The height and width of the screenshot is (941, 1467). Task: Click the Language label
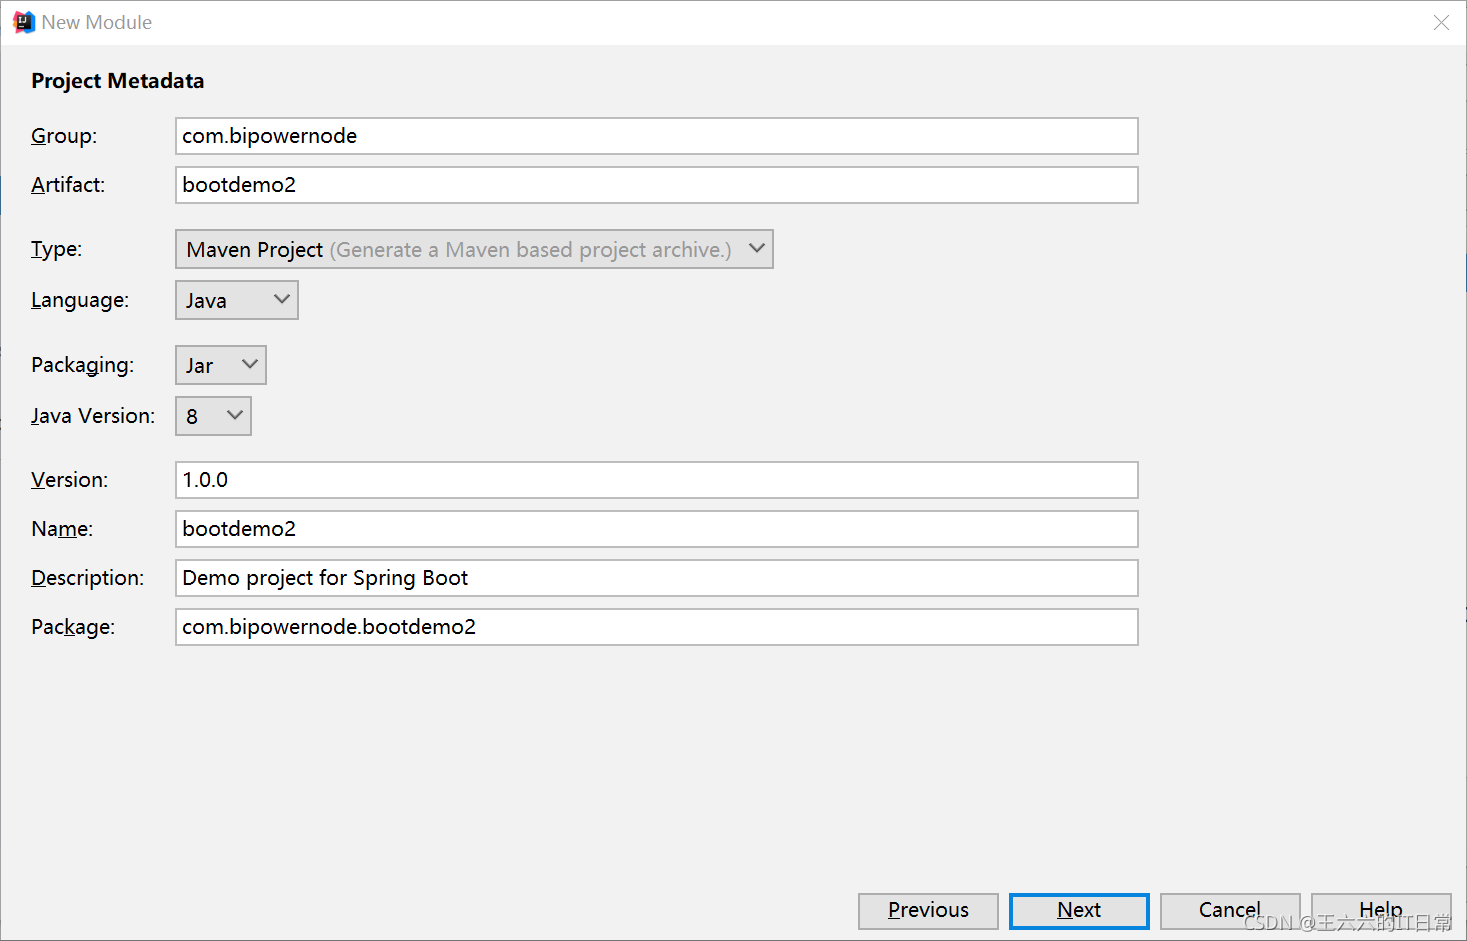click(x=80, y=300)
